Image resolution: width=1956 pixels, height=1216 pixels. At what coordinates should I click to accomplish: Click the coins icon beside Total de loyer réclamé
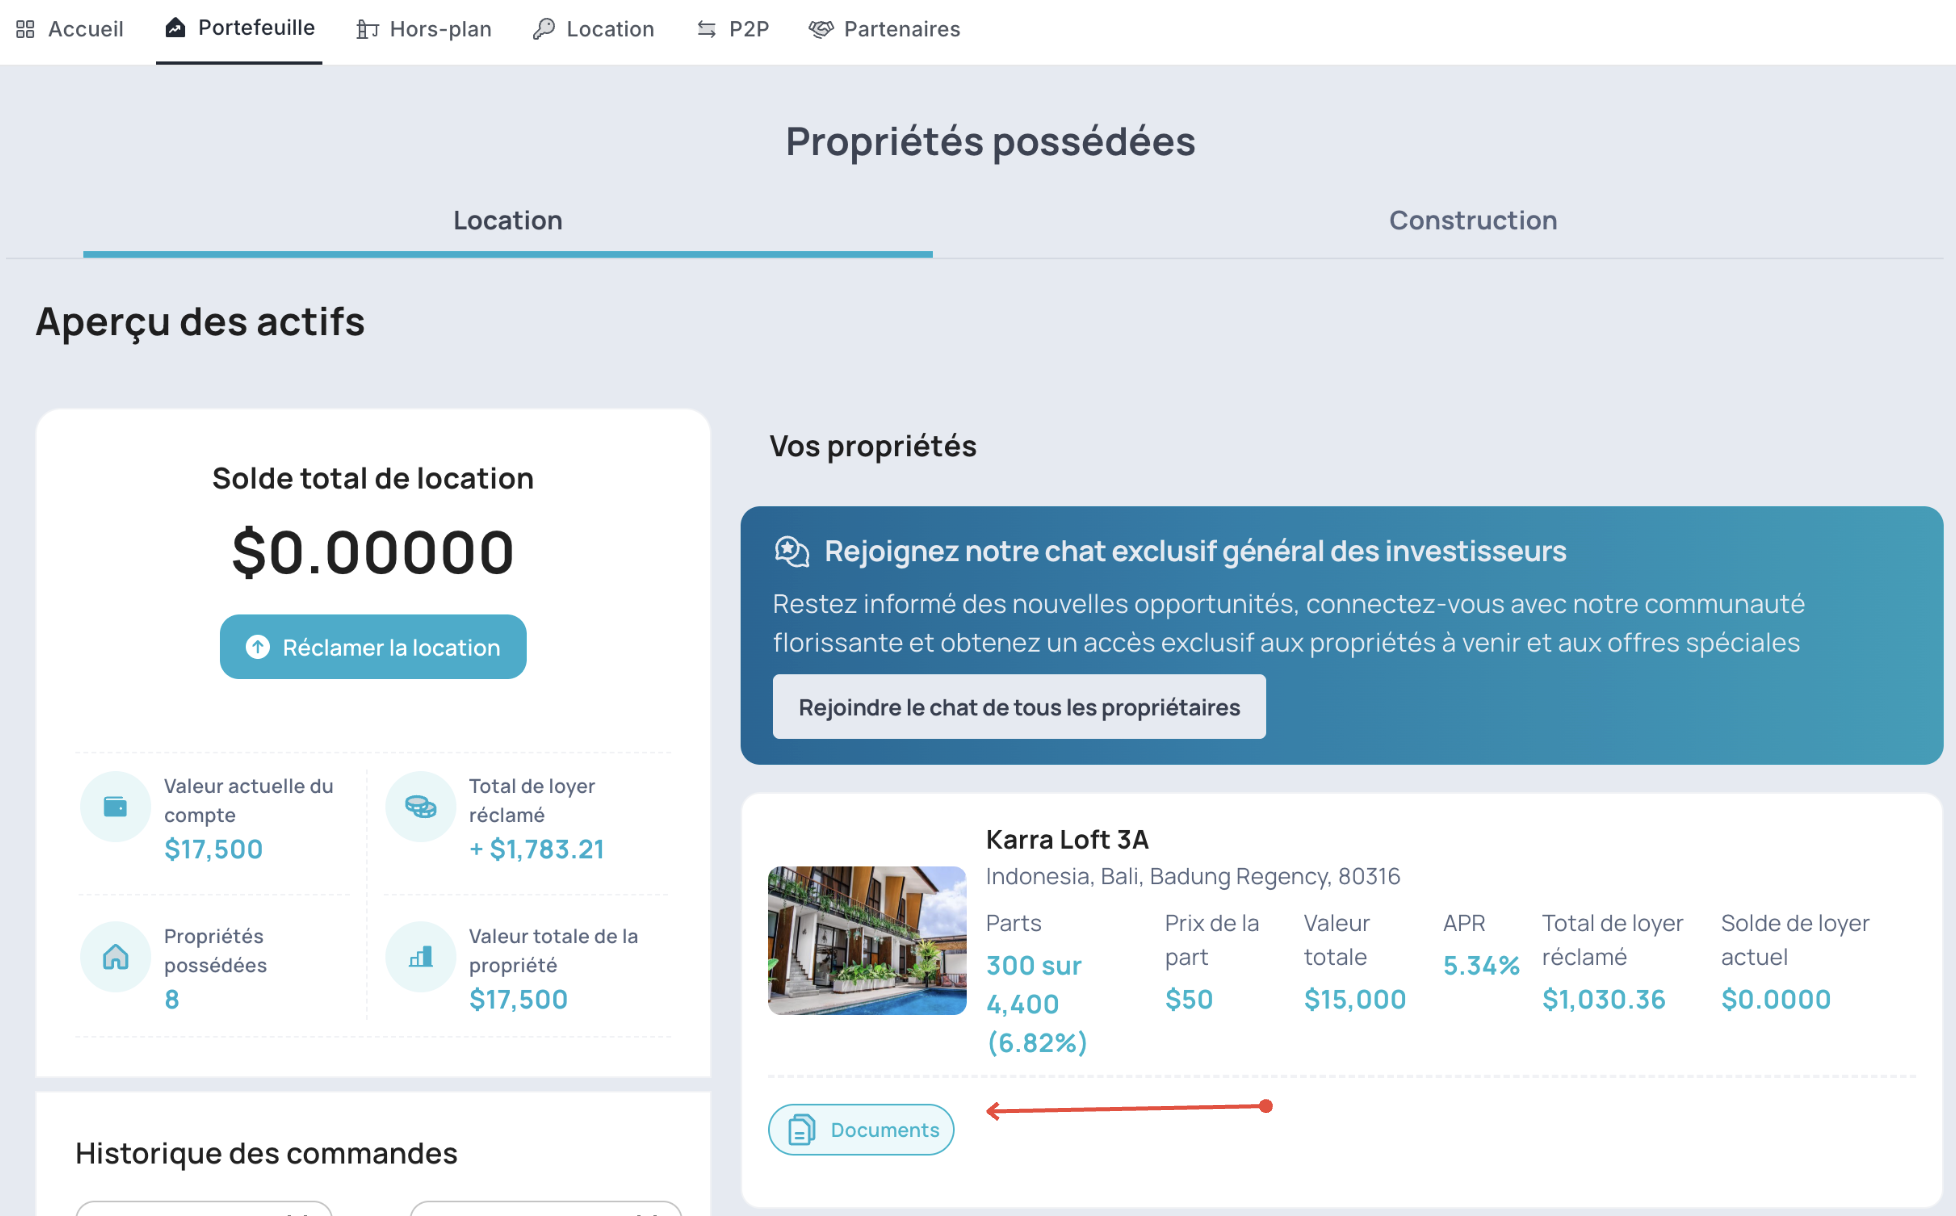420,806
